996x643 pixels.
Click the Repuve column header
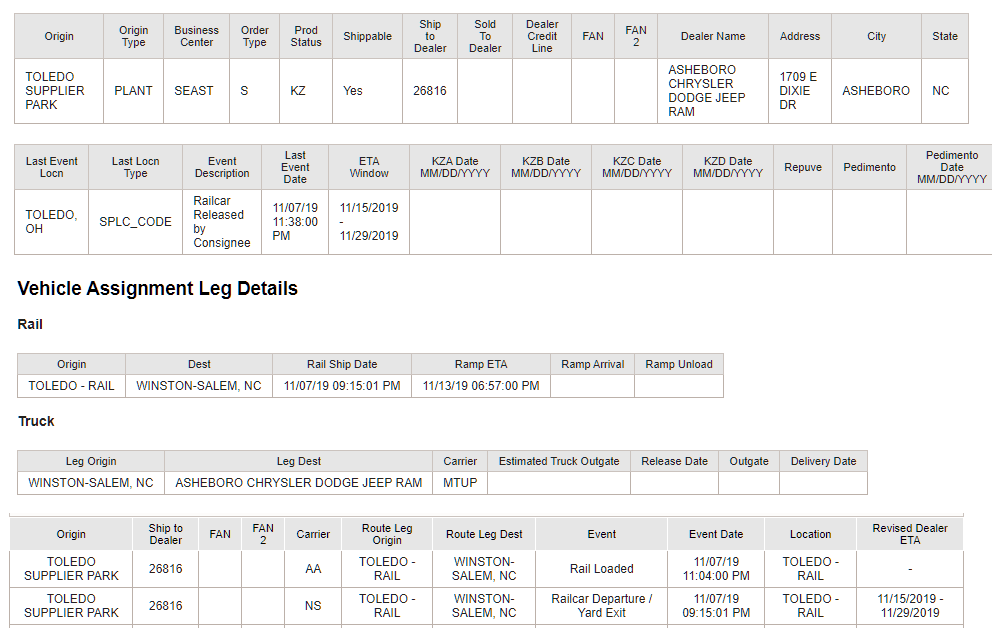coord(803,167)
